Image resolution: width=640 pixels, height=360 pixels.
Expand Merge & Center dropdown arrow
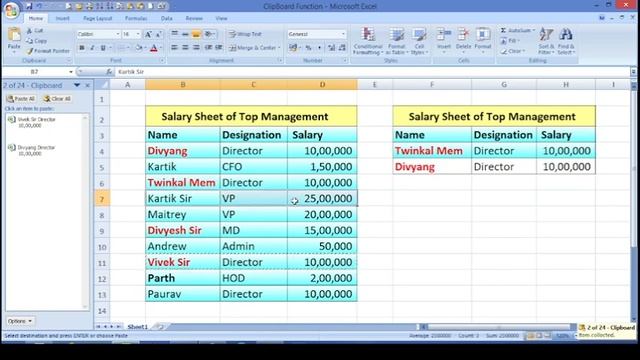tap(279, 48)
